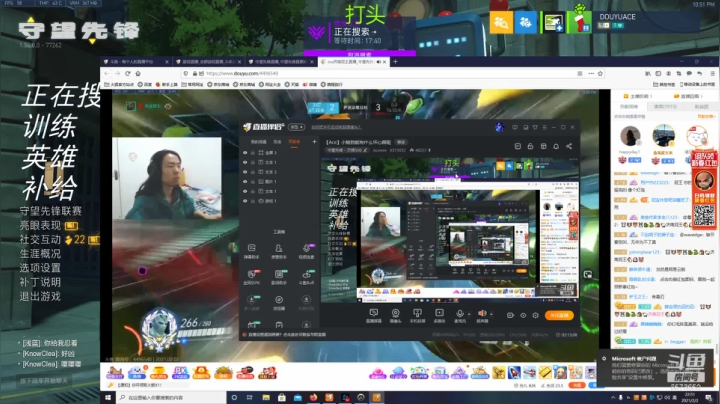Click the PK gift icon in Douyu gift bar
This screenshot has height=404, width=720.
[x=180, y=372]
